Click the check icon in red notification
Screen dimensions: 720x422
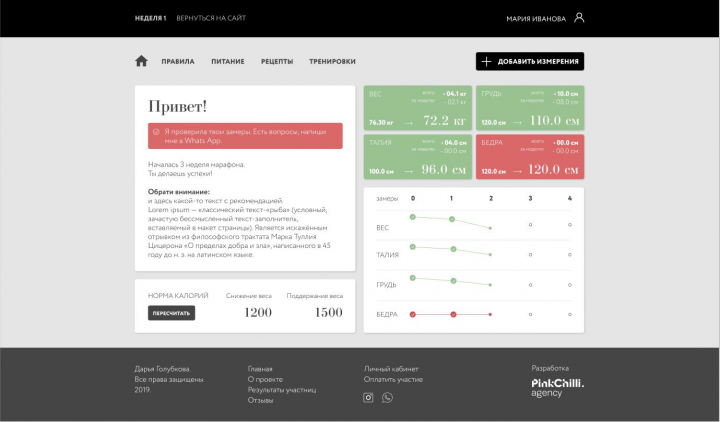156,132
